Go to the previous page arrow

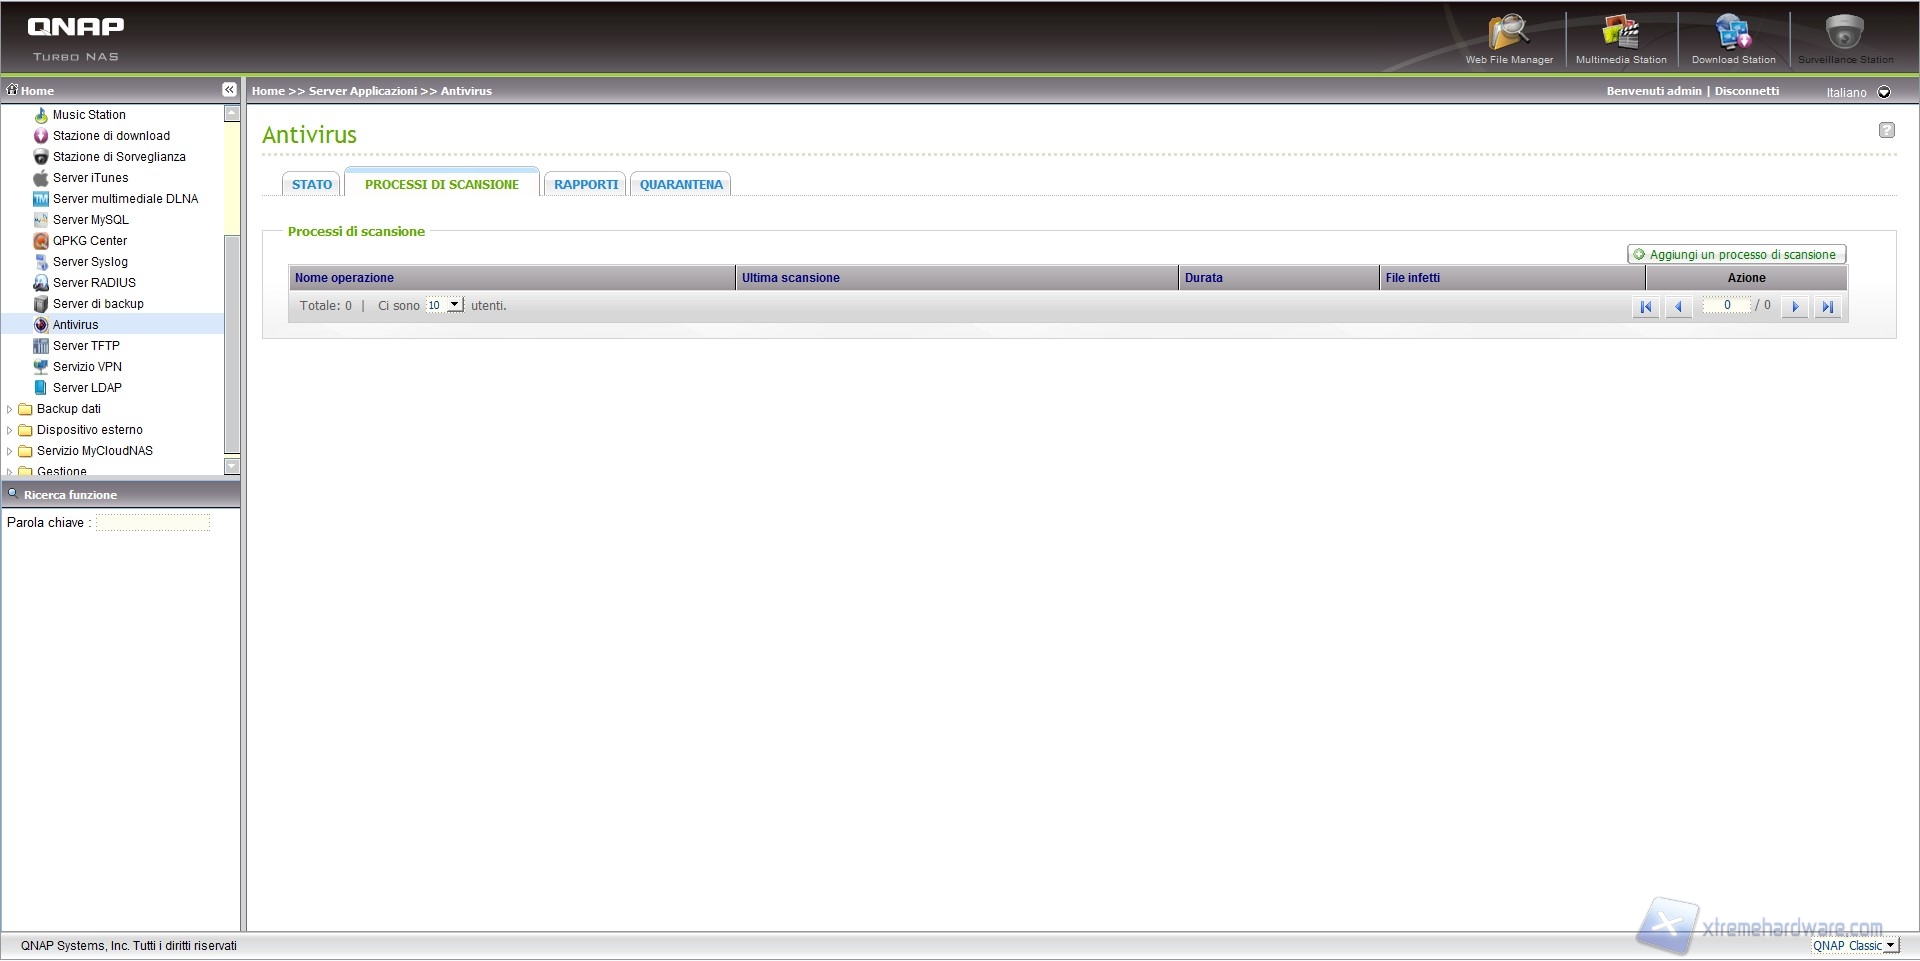pos(1678,307)
